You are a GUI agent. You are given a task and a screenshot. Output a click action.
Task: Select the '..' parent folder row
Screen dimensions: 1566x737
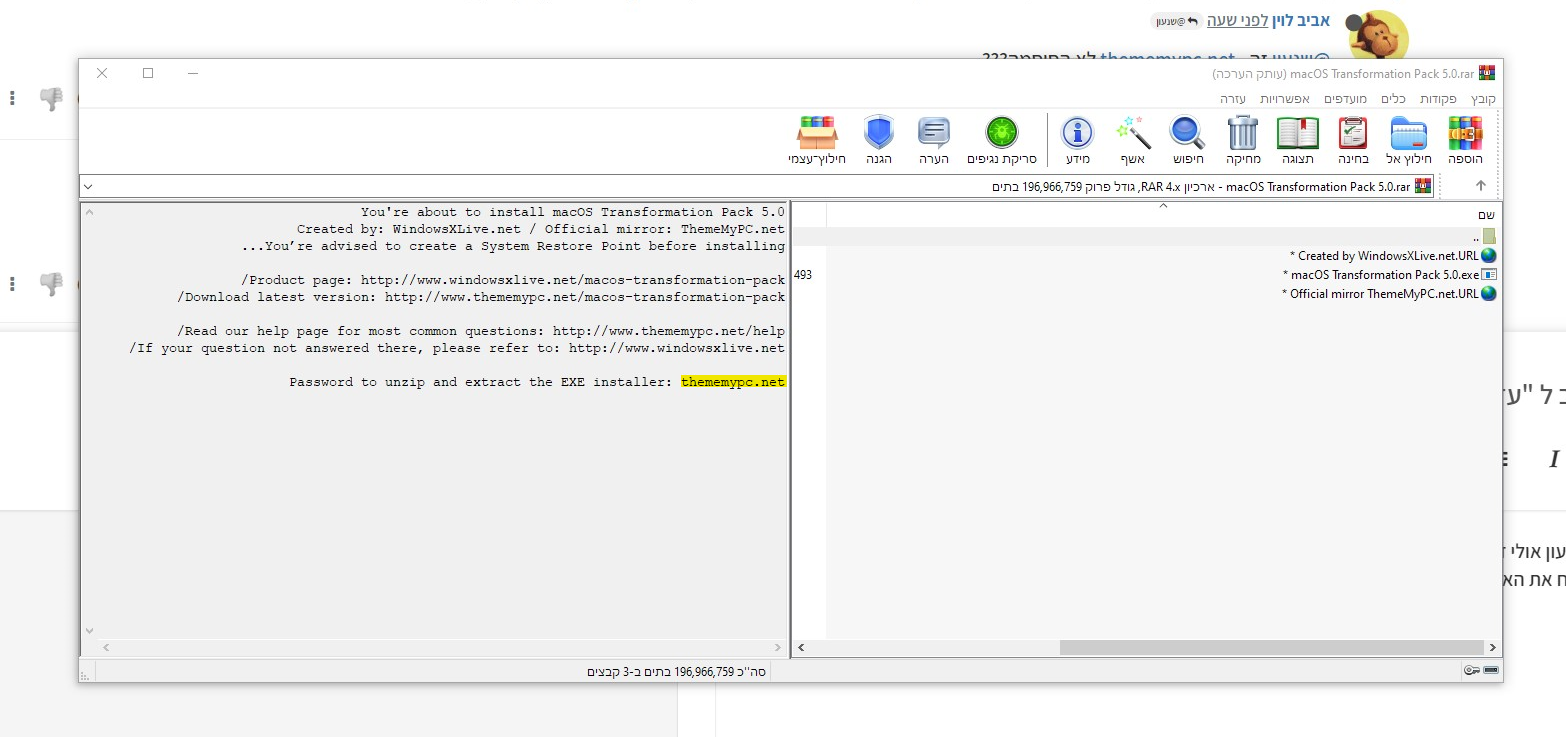pos(1148,237)
